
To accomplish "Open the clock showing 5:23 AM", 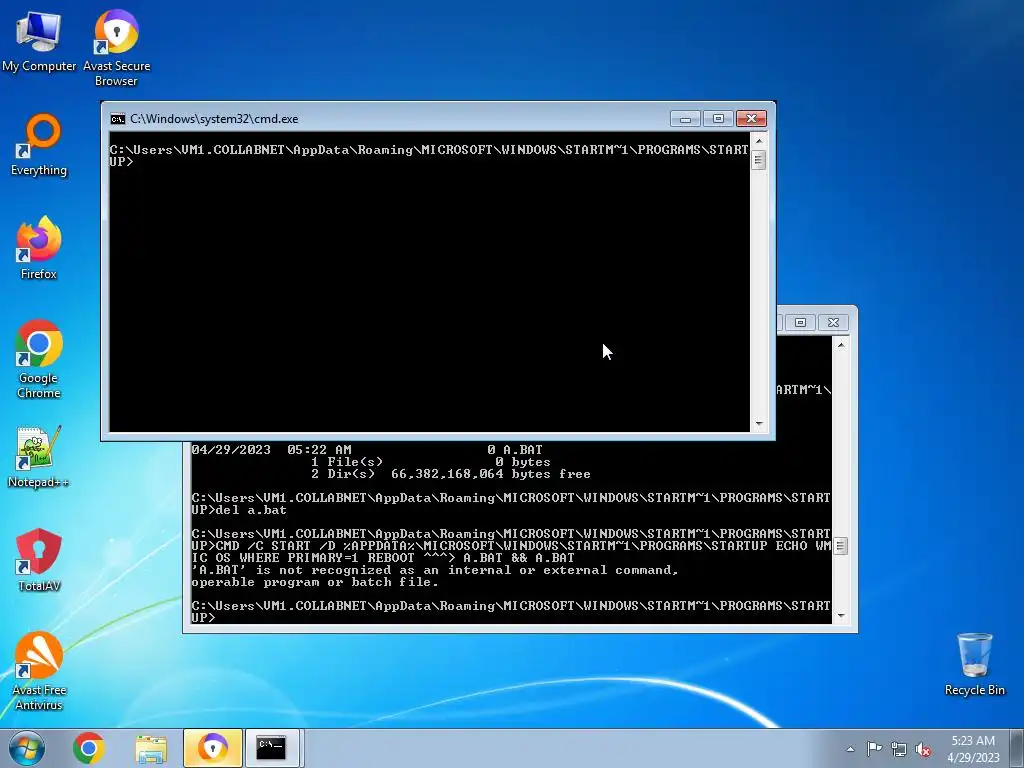I will (973, 749).
